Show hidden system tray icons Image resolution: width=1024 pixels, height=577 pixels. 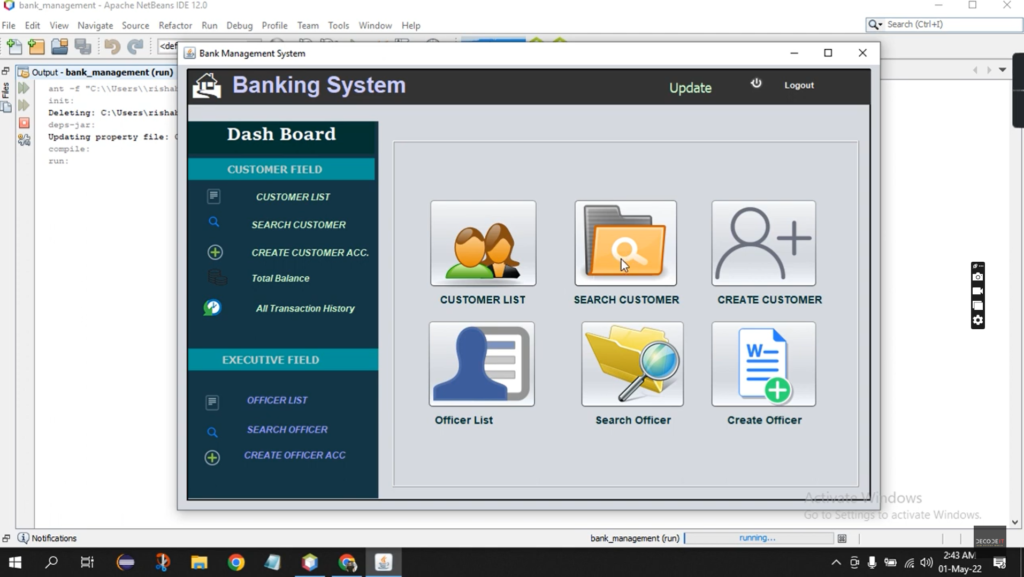pos(836,562)
